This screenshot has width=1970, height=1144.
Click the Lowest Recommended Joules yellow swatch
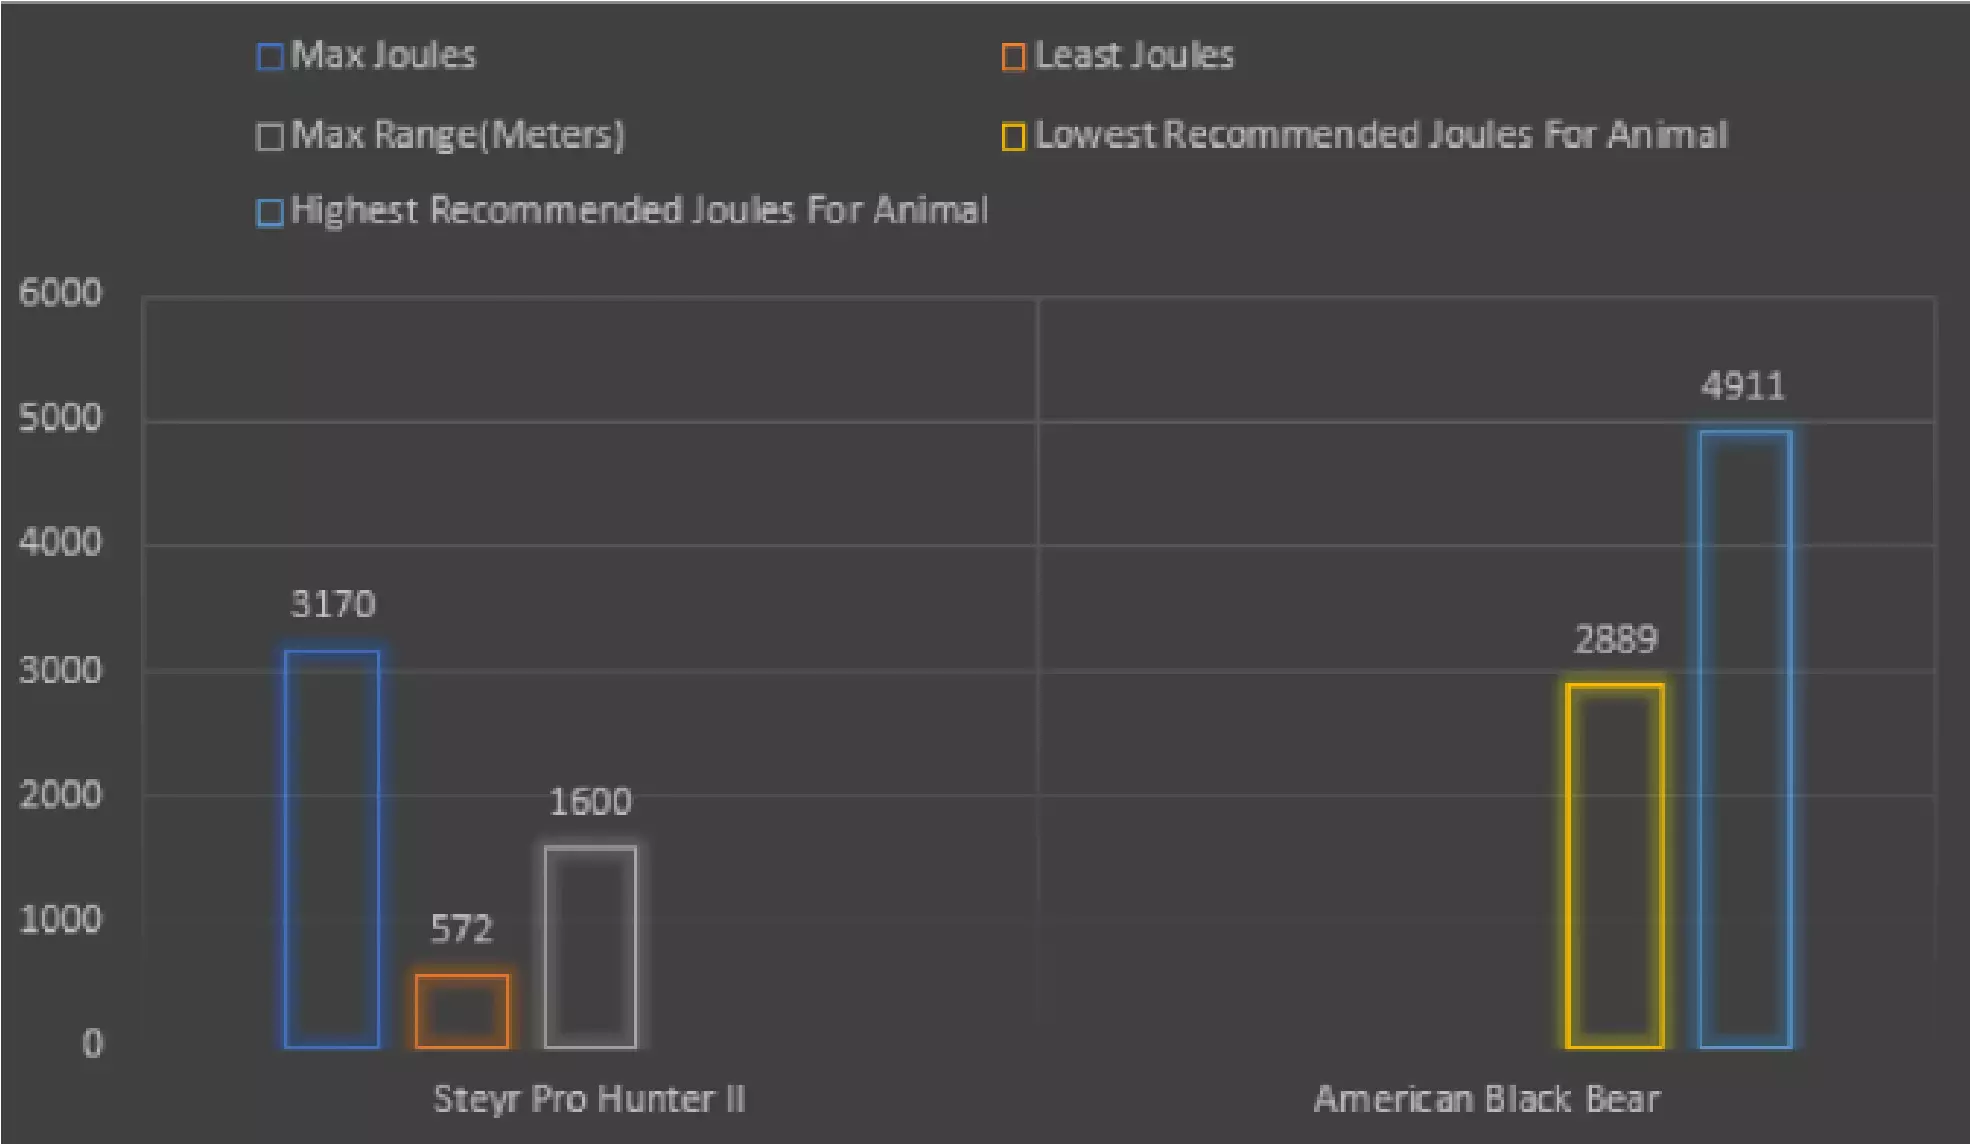1013,136
